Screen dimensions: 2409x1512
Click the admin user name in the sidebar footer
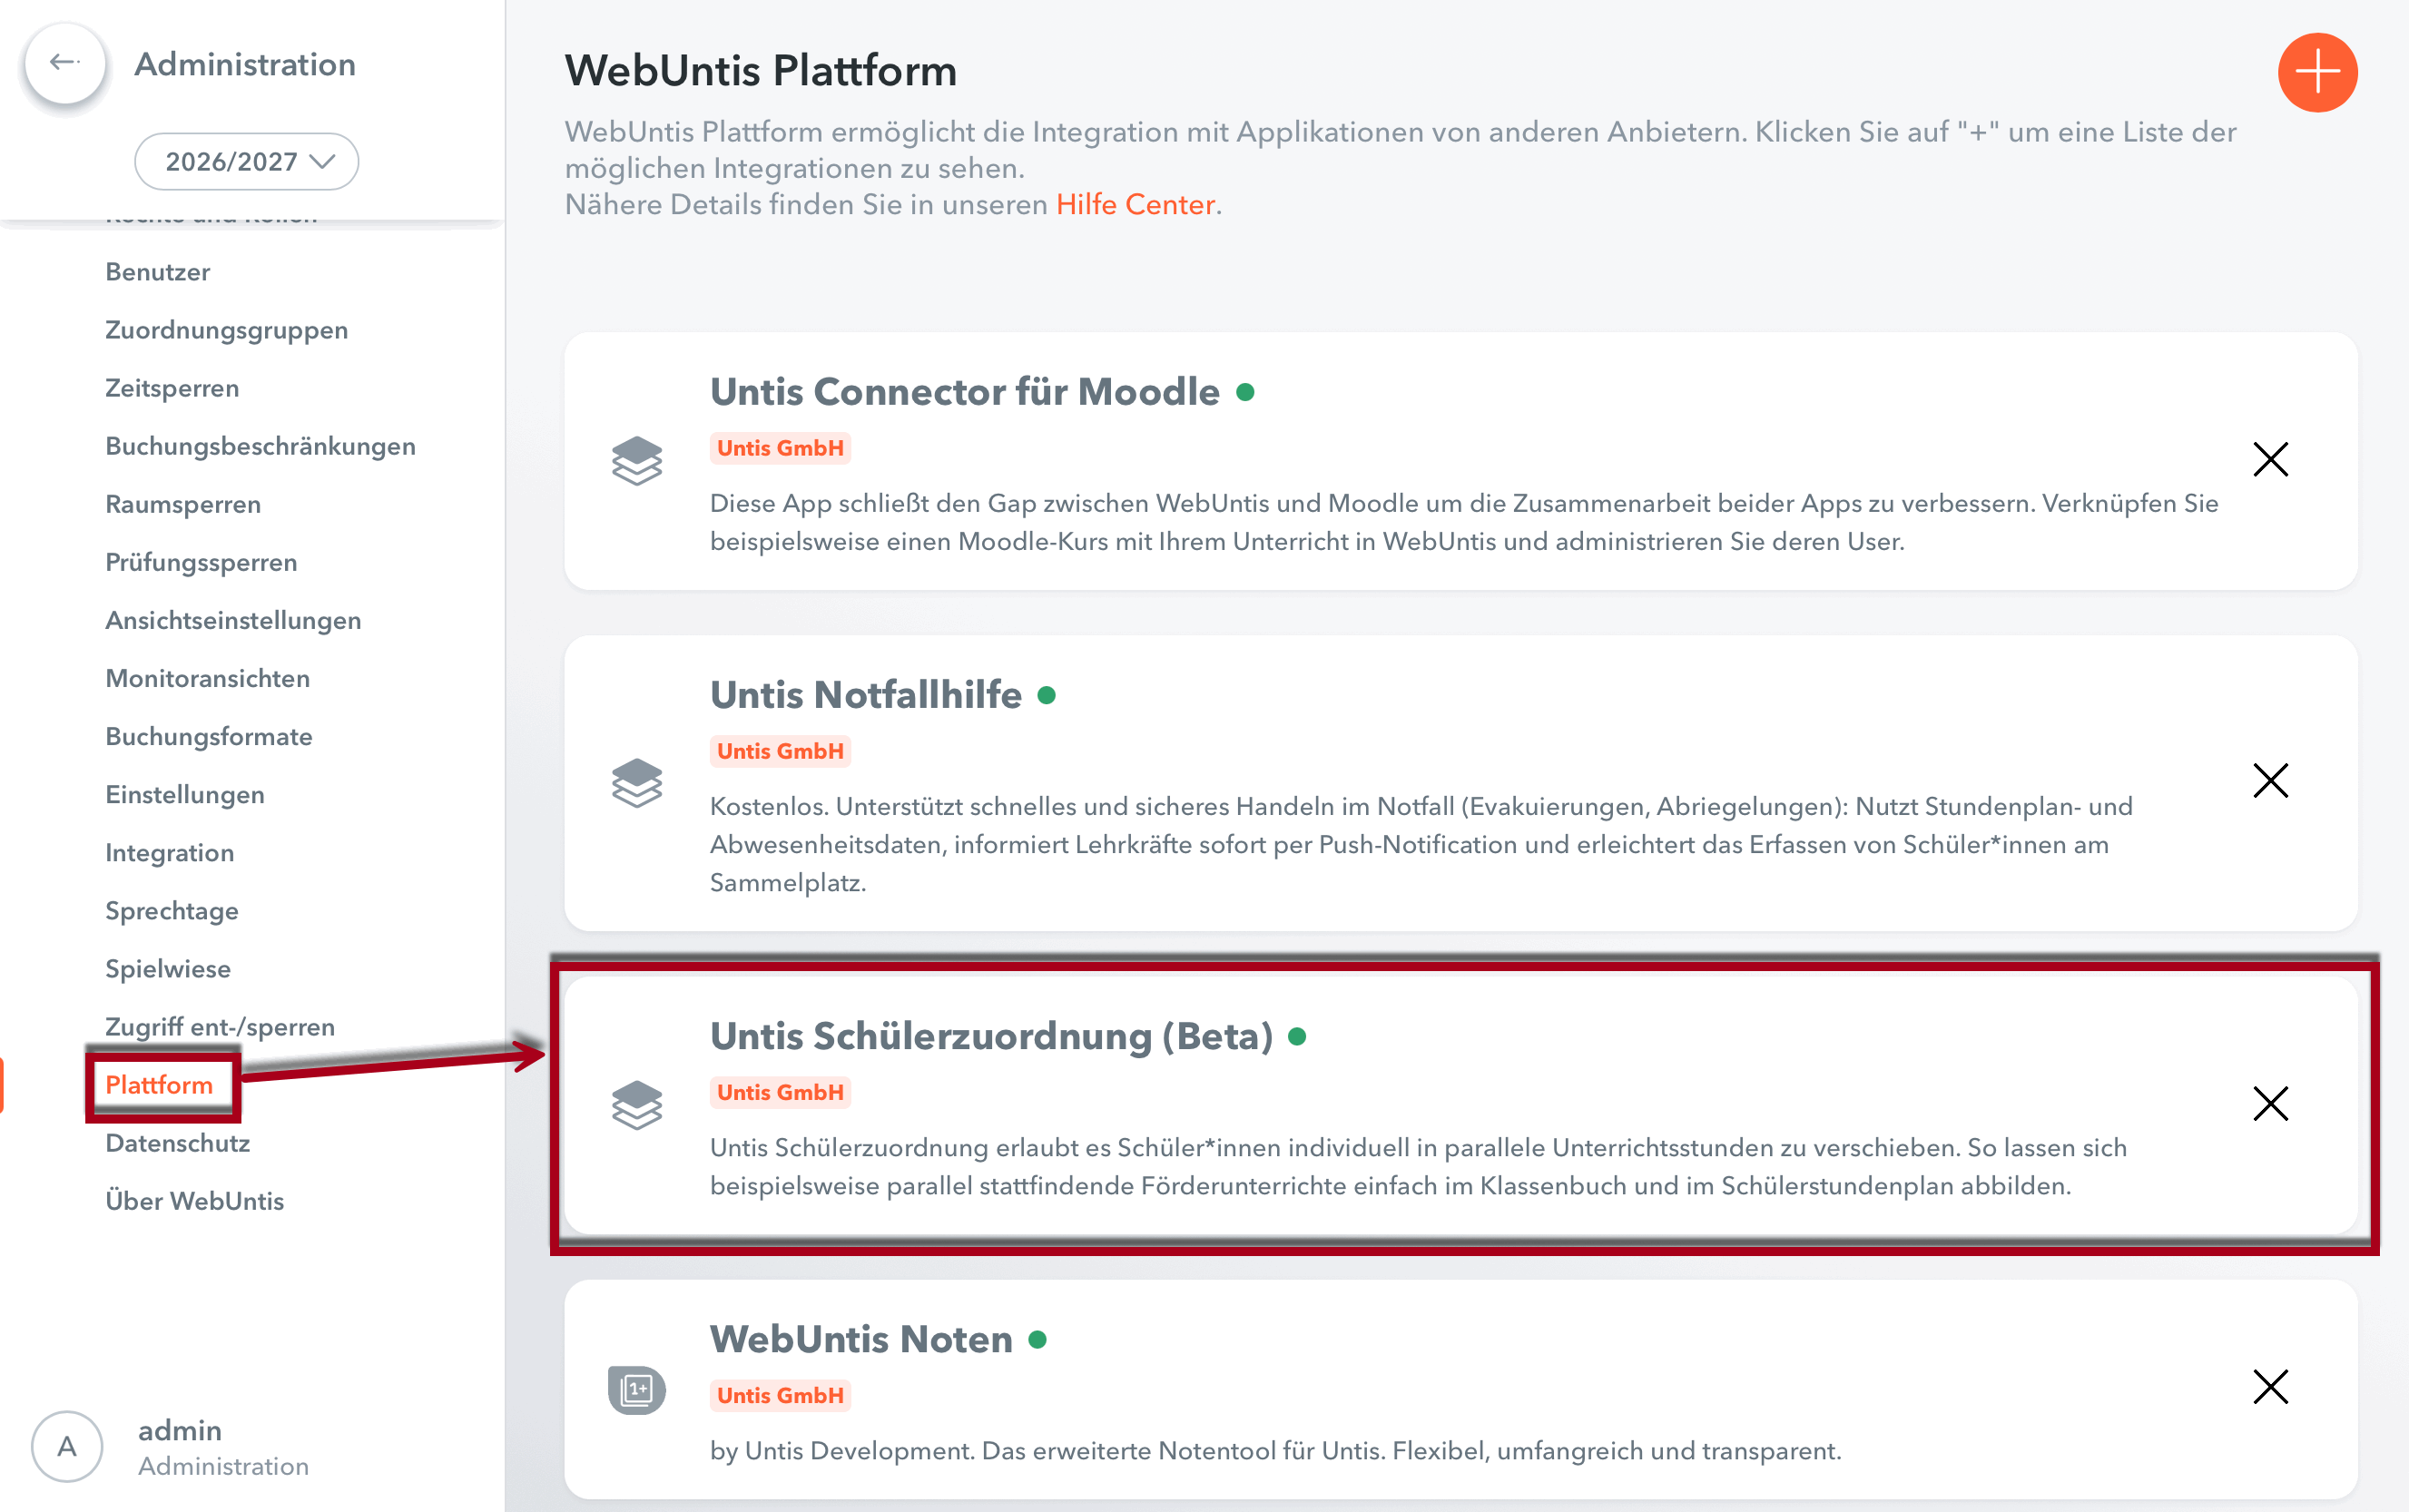(180, 1429)
